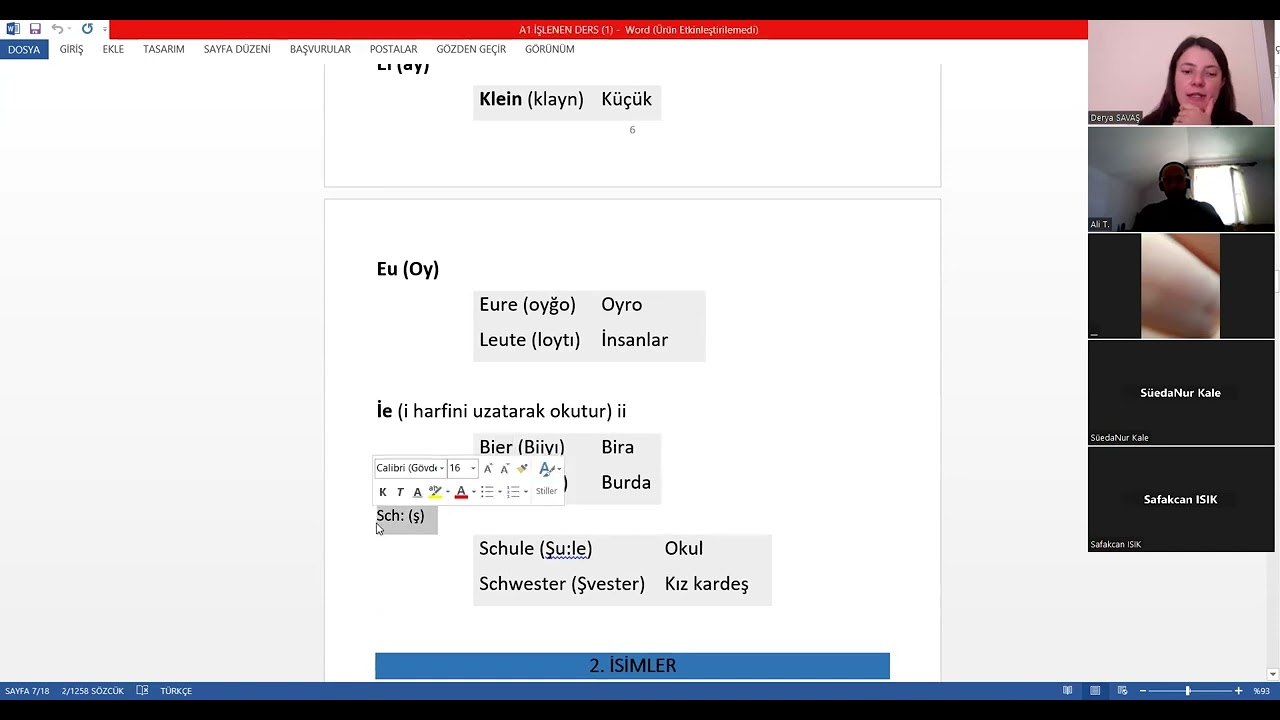Viewport: 1280px width, 720px height.
Task: Open the POSTALAR tab
Action: [x=393, y=49]
